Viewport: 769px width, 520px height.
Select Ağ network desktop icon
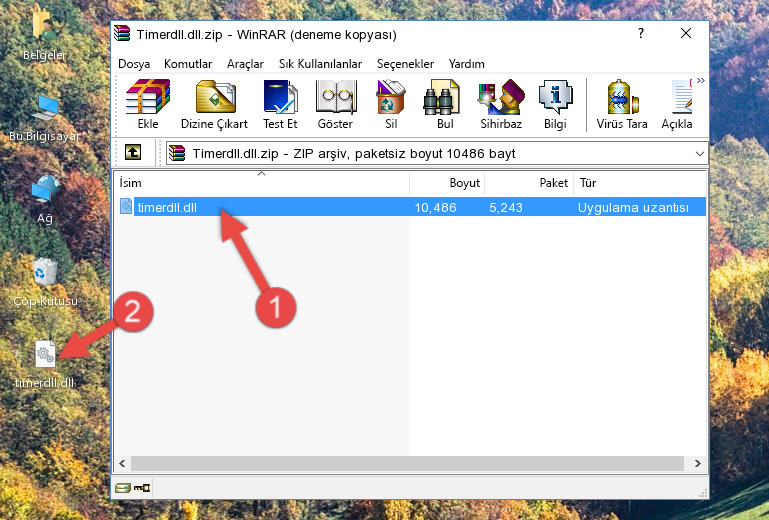[45, 199]
